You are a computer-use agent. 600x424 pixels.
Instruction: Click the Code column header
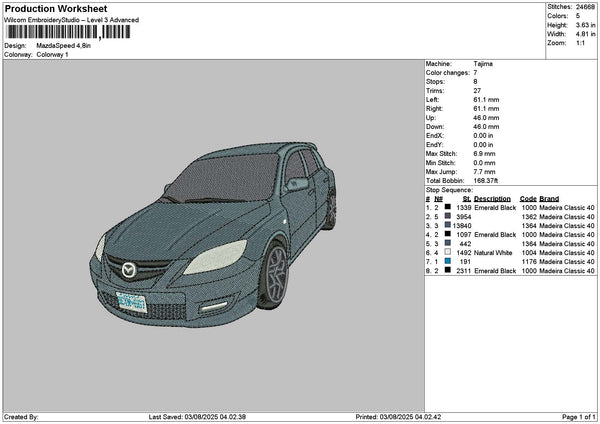[x=528, y=198]
